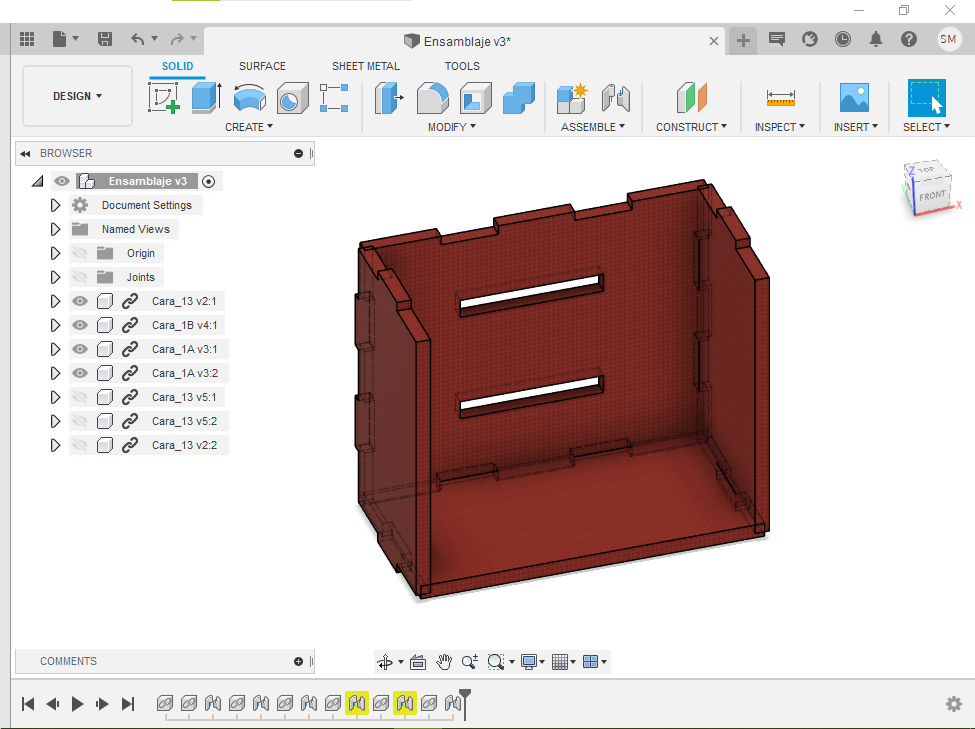Open the notifications bell
Viewport: 975px width, 729px height.
pos(876,39)
